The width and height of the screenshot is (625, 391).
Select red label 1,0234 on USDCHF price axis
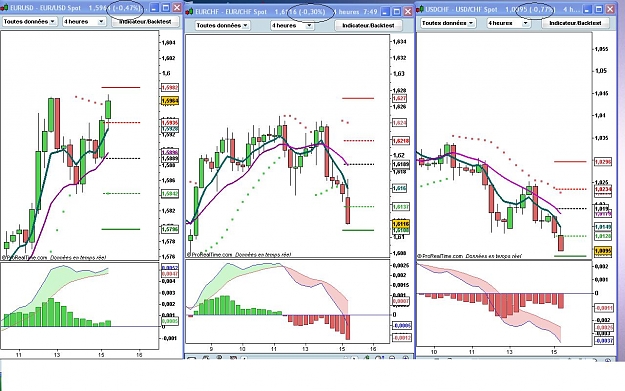coord(603,189)
